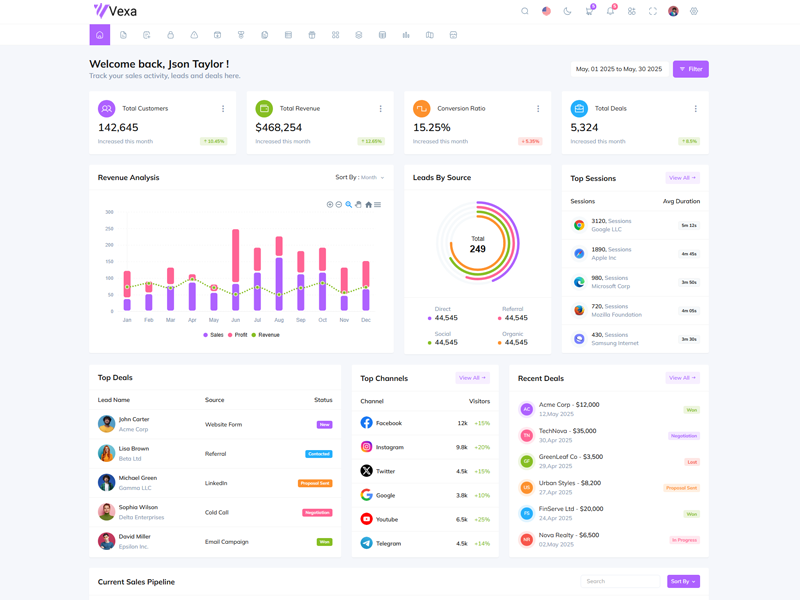Image resolution: width=800 pixels, height=600 pixels.
Task: Click the US flag language selector
Action: click(546, 11)
